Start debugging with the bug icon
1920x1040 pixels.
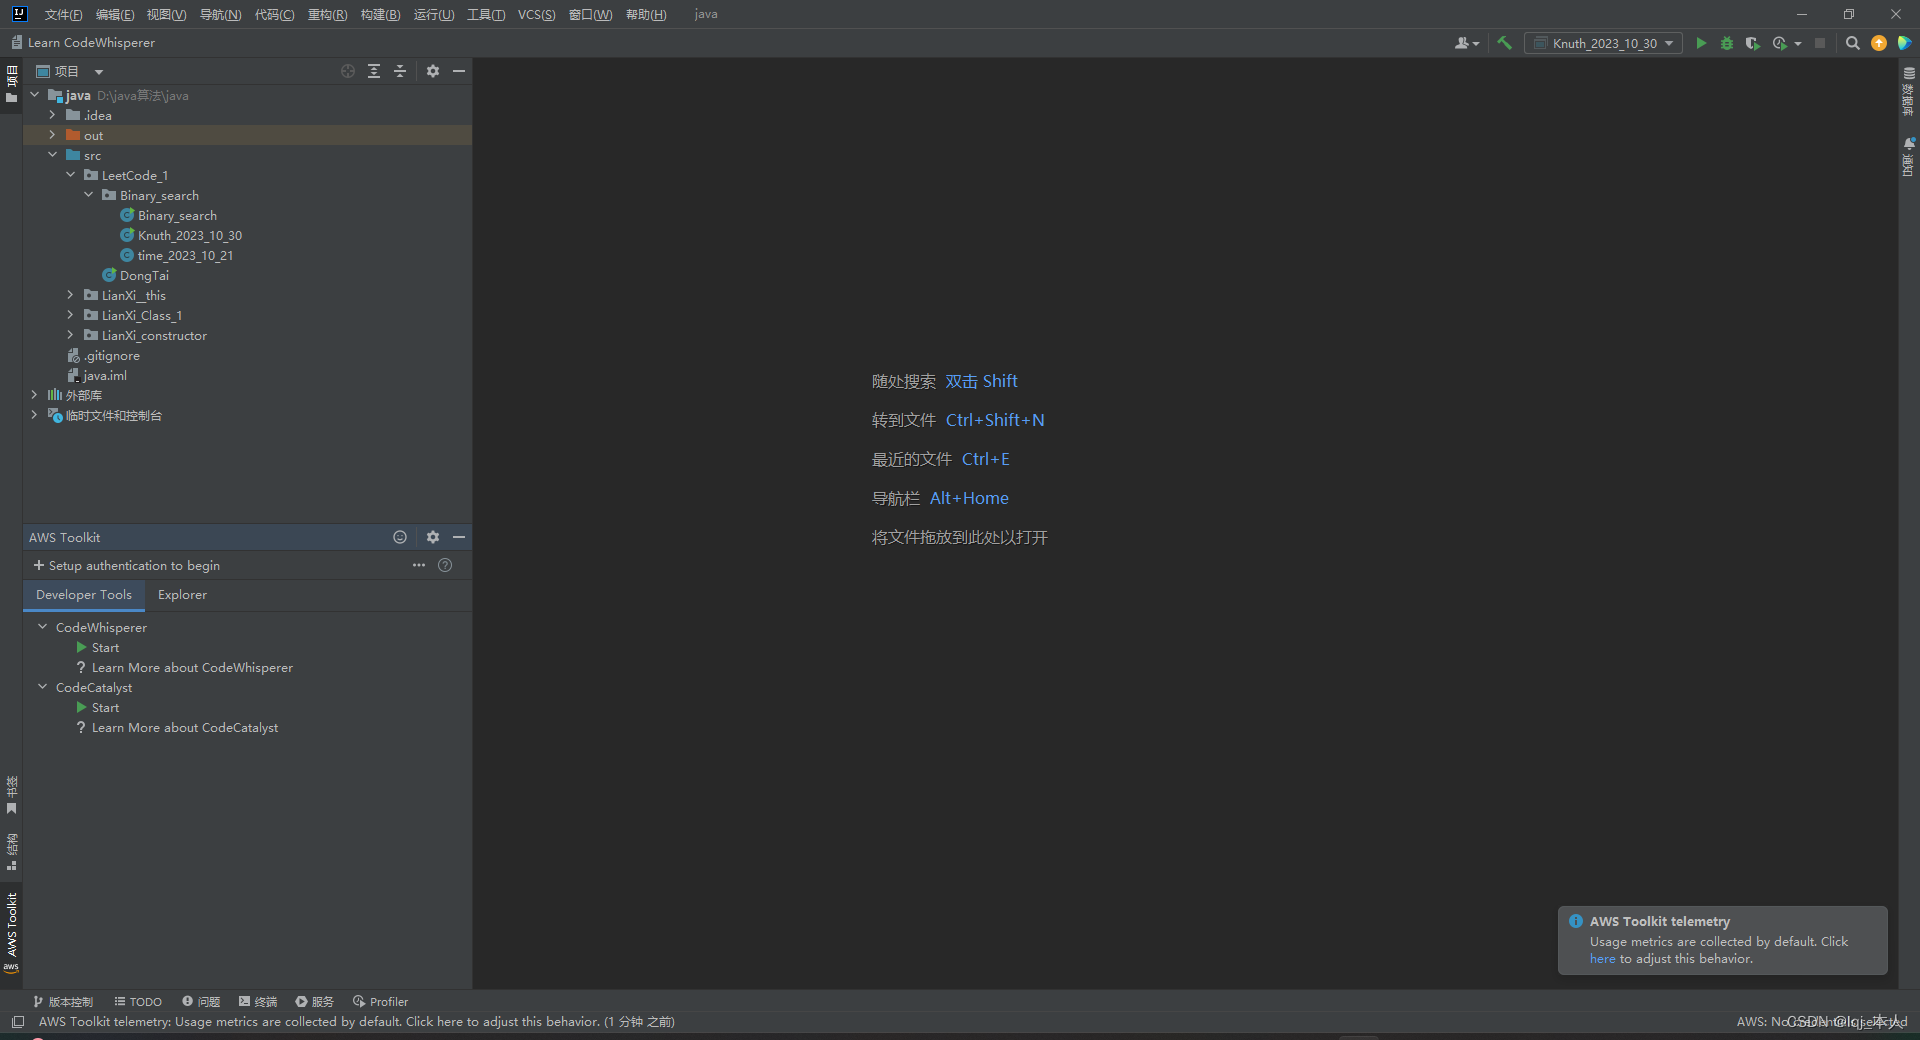[x=1727, y=43]
